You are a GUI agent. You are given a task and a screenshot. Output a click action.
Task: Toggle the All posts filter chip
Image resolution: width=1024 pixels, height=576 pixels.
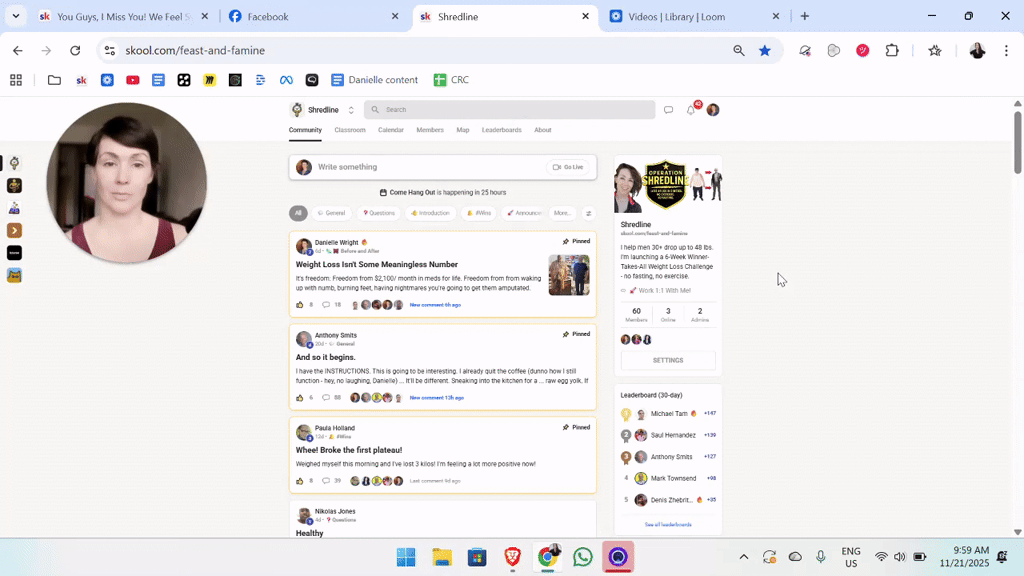click(x=298, y=213)
